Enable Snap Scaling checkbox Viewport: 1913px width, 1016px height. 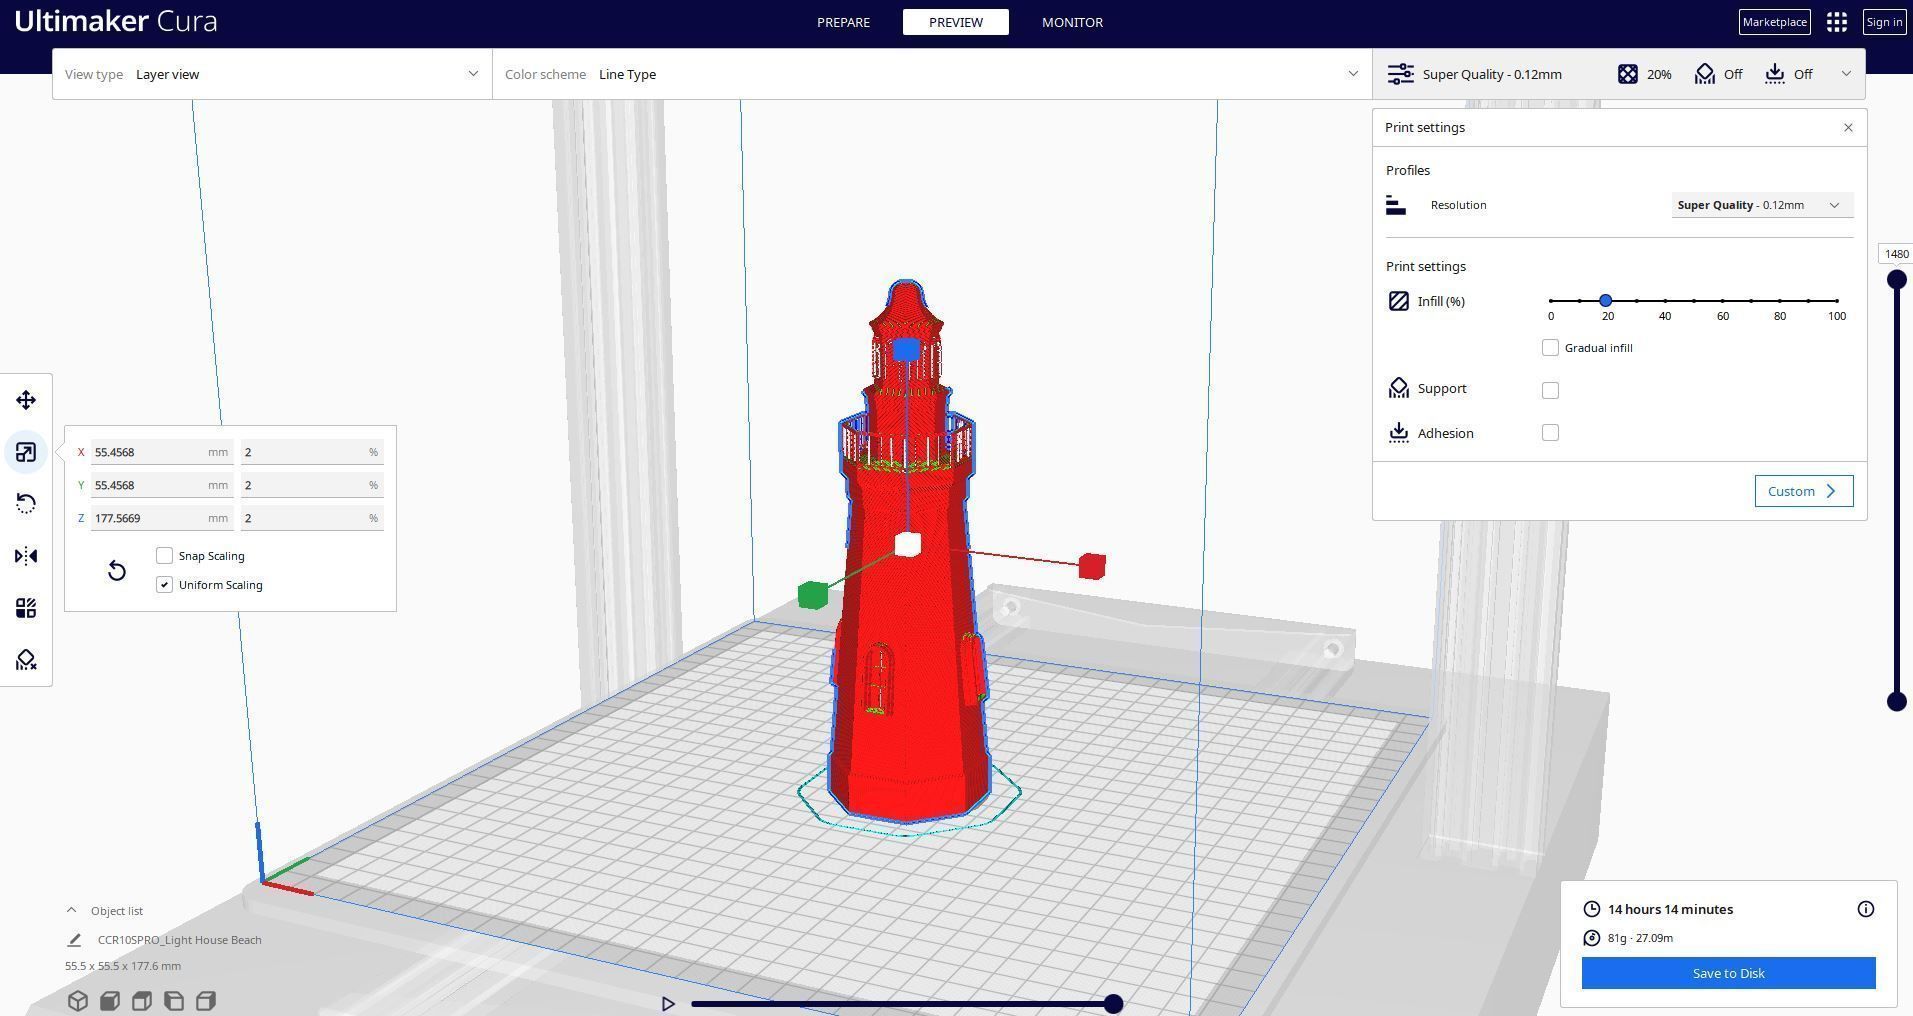tap(165, 556)
